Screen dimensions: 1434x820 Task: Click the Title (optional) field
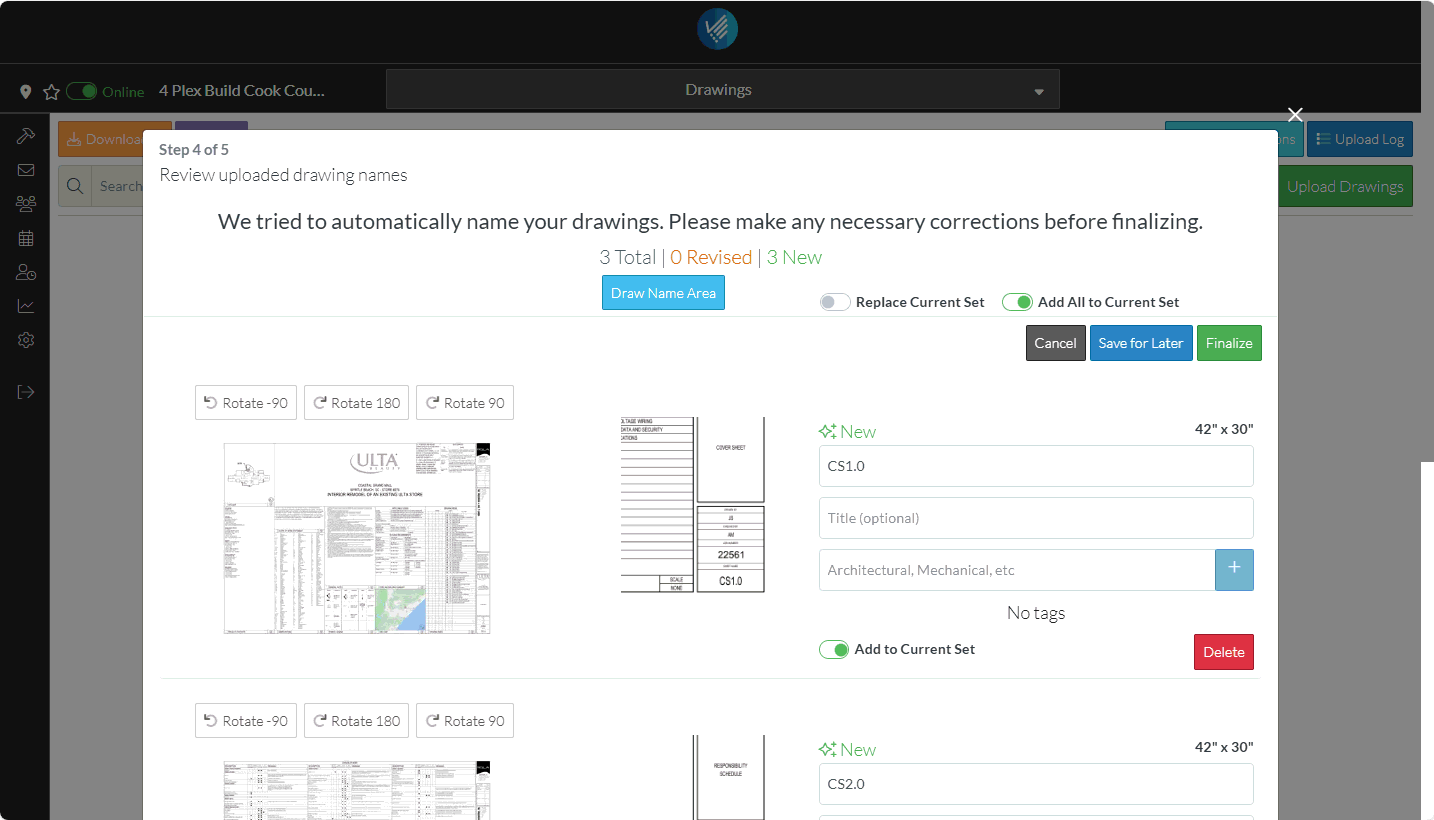click(1036, 518)
